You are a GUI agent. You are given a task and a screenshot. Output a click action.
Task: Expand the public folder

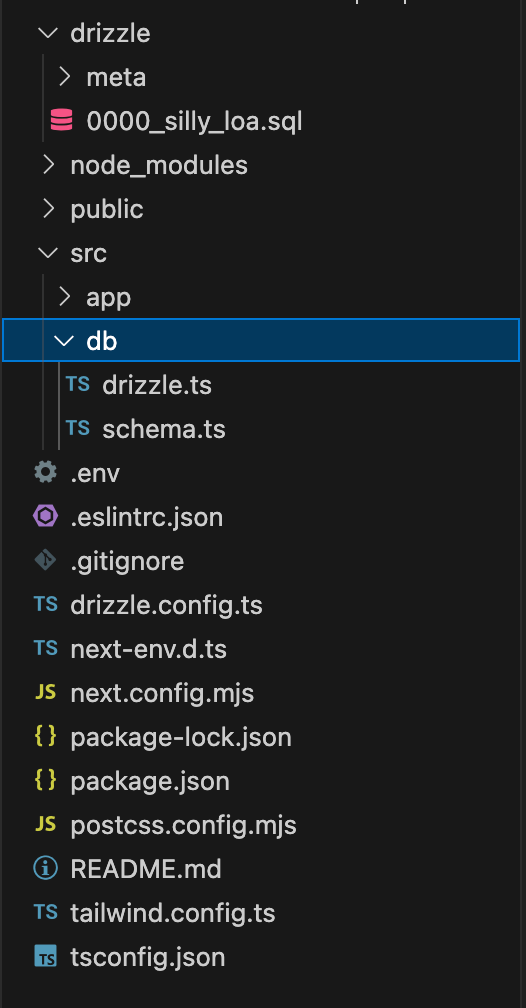click(48, 209)
